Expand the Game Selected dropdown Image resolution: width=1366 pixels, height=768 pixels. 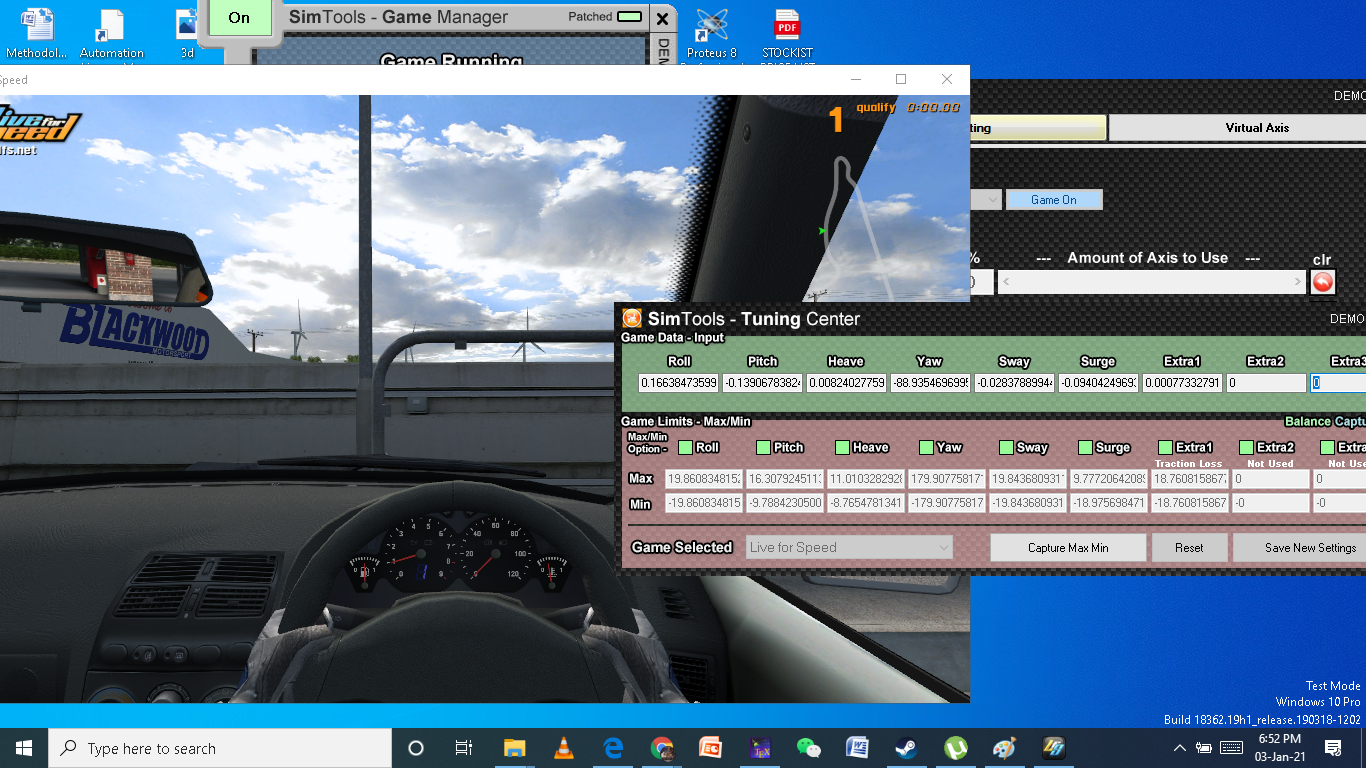pyautogui.click(x=850, y=547)
